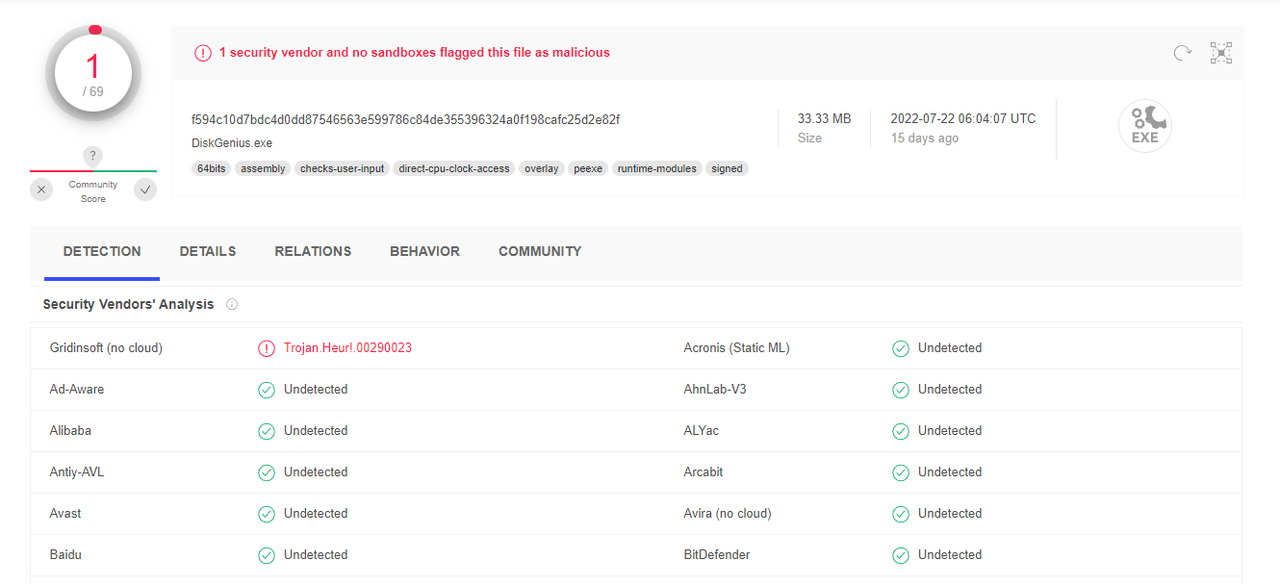Open the similar files graph icon
1280x584 pixels.
[1221, 53]
